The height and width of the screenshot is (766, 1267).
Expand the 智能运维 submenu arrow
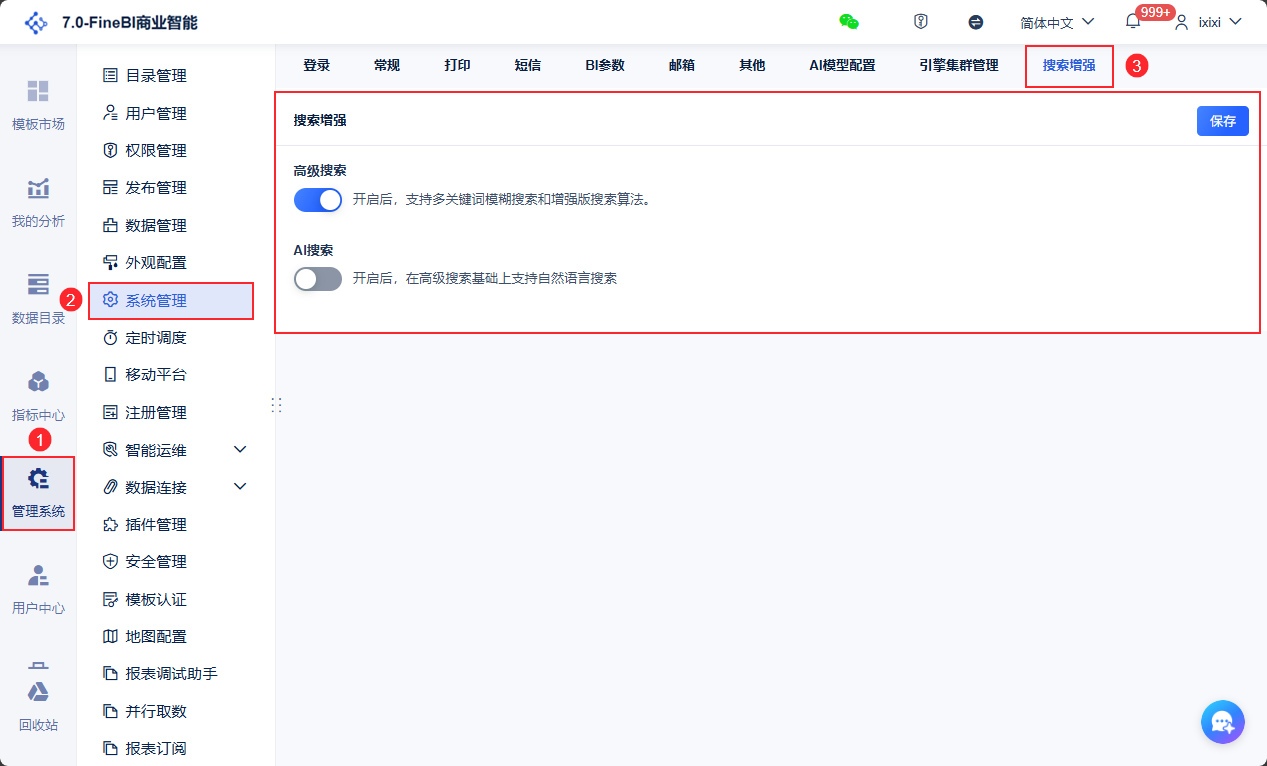[x=240, y=450]
